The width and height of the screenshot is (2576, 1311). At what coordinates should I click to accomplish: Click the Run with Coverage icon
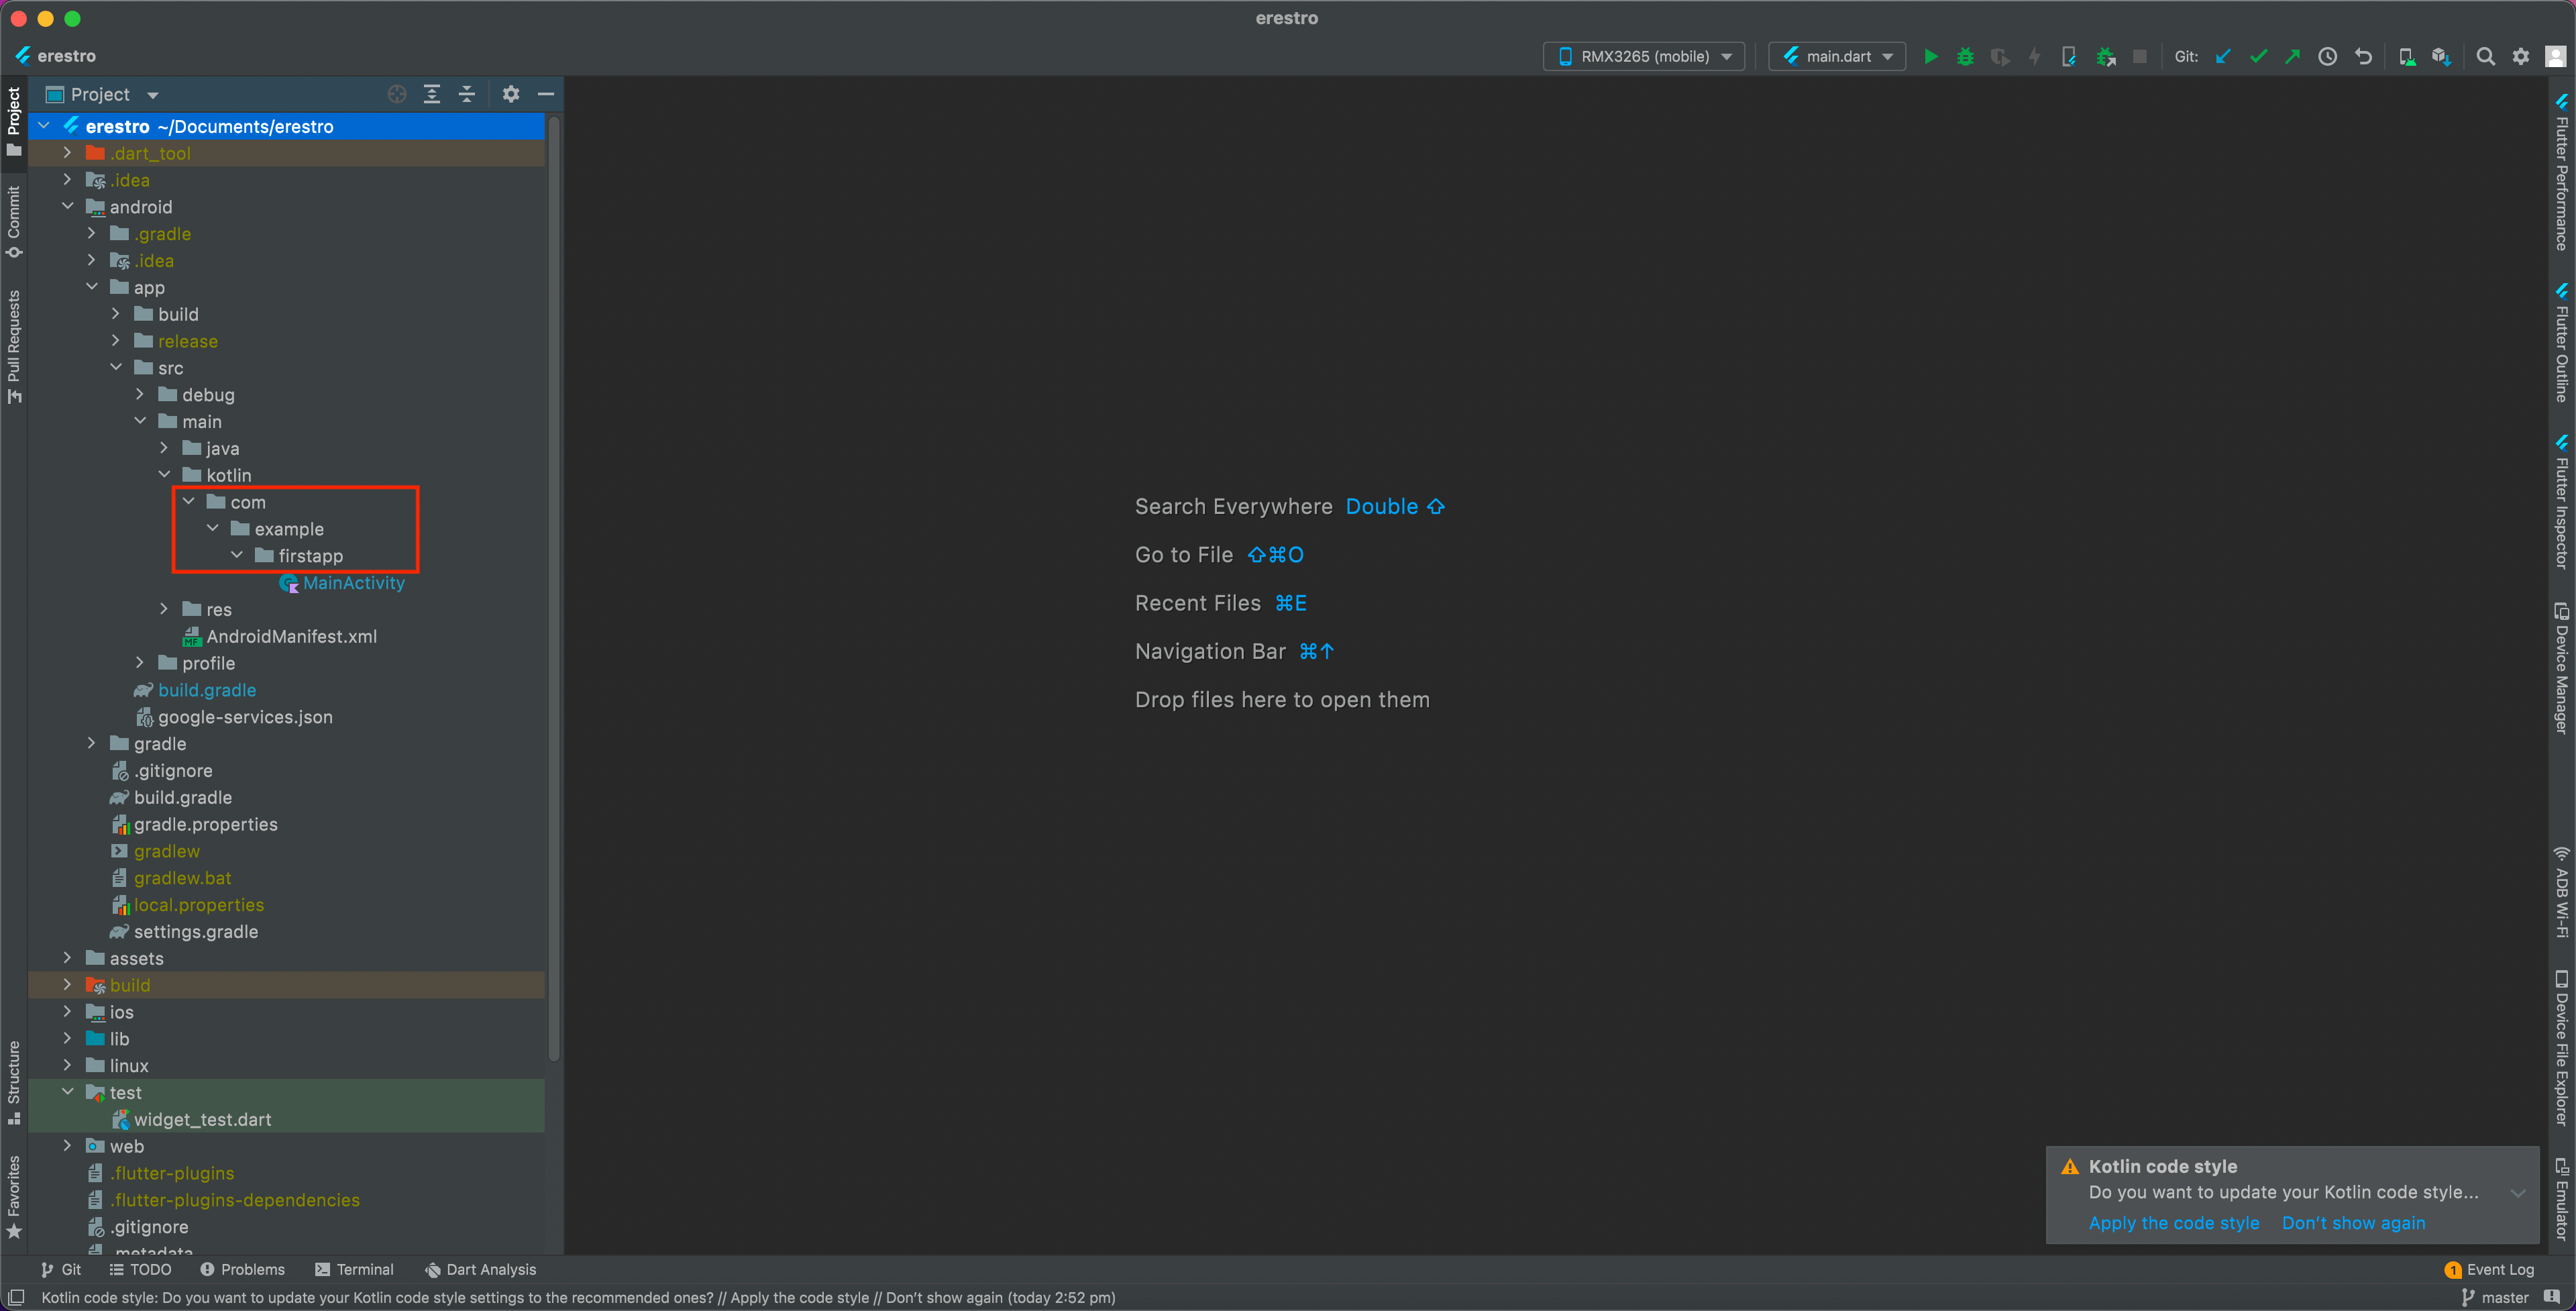coord(2000,57)
